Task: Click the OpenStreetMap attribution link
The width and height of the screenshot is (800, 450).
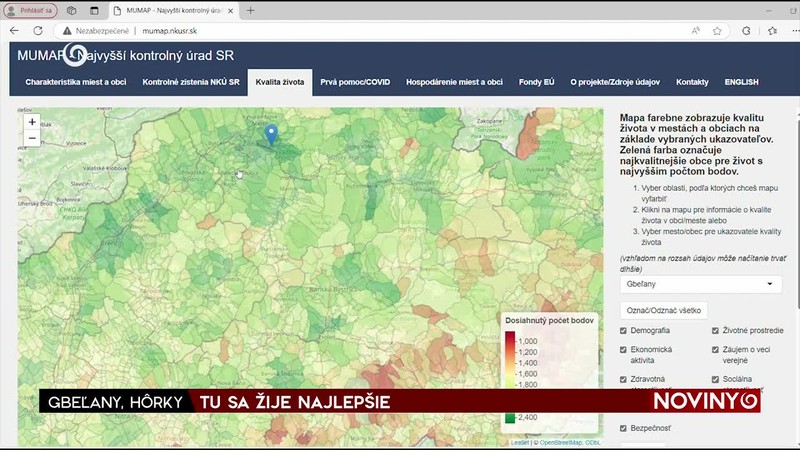Action: (x=561, y=443)
